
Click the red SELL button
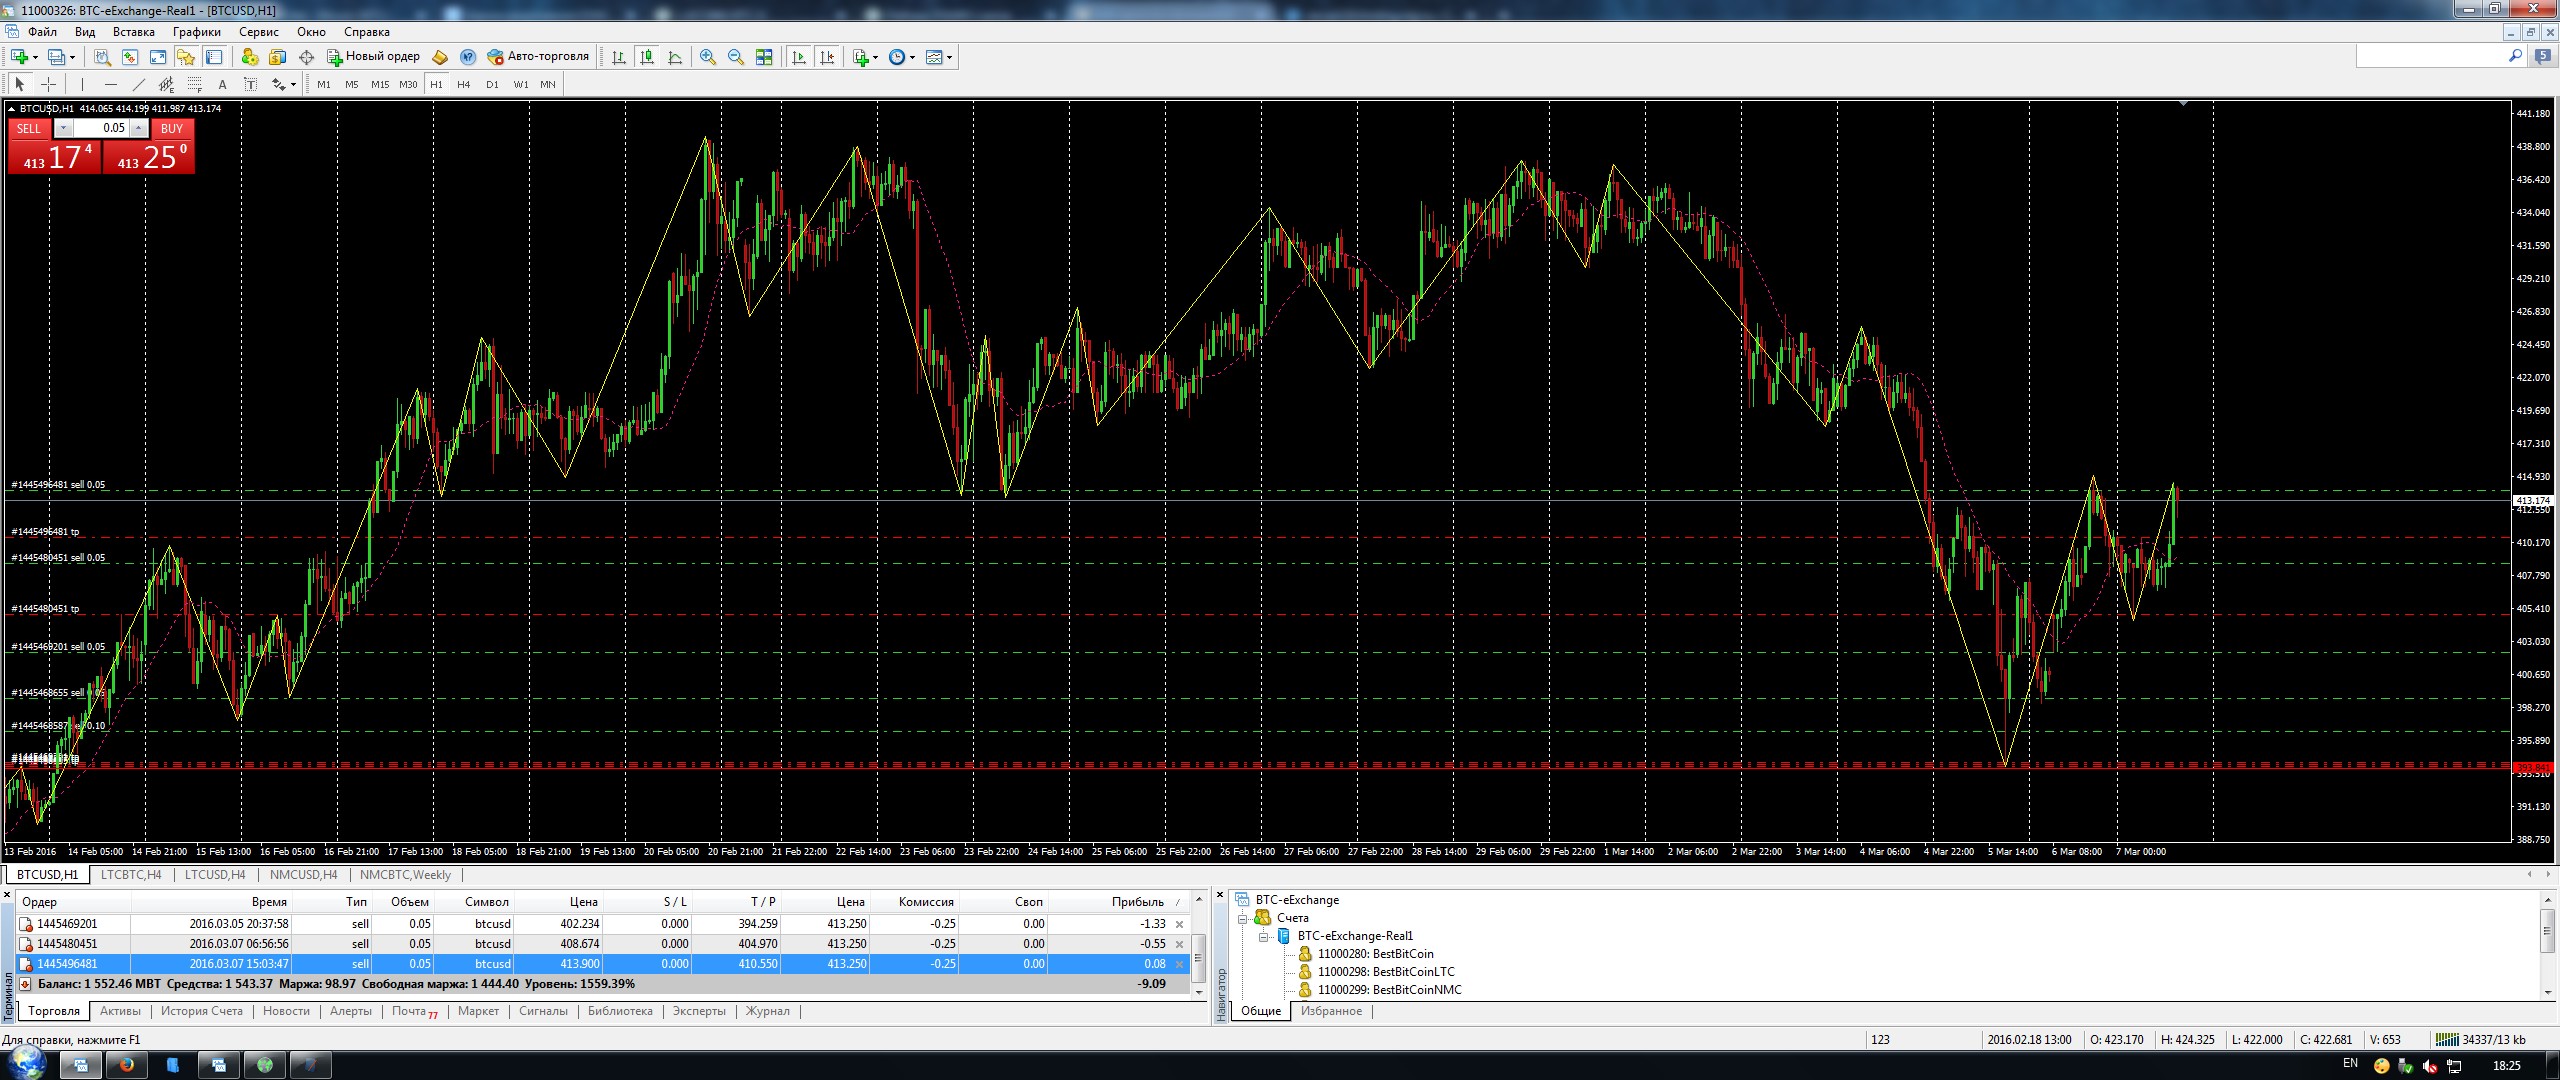point(54,147)
